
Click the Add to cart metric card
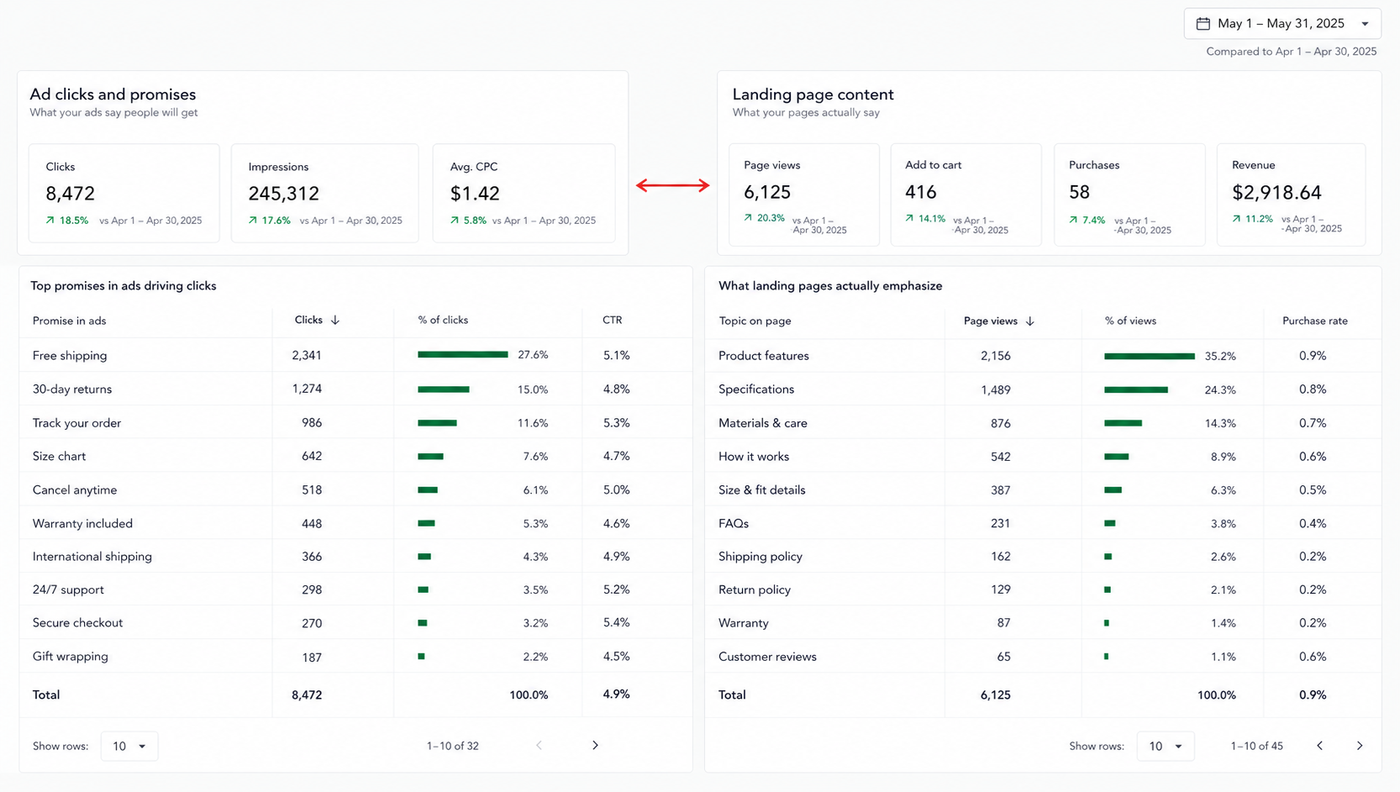(x=966, y=194)
